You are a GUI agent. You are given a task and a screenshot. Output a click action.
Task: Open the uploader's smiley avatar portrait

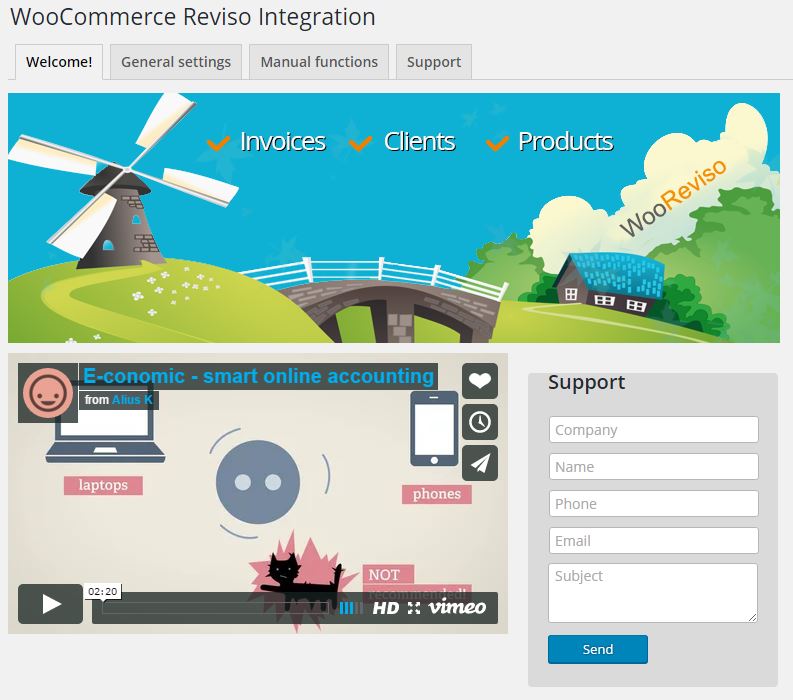click(48, 392)
